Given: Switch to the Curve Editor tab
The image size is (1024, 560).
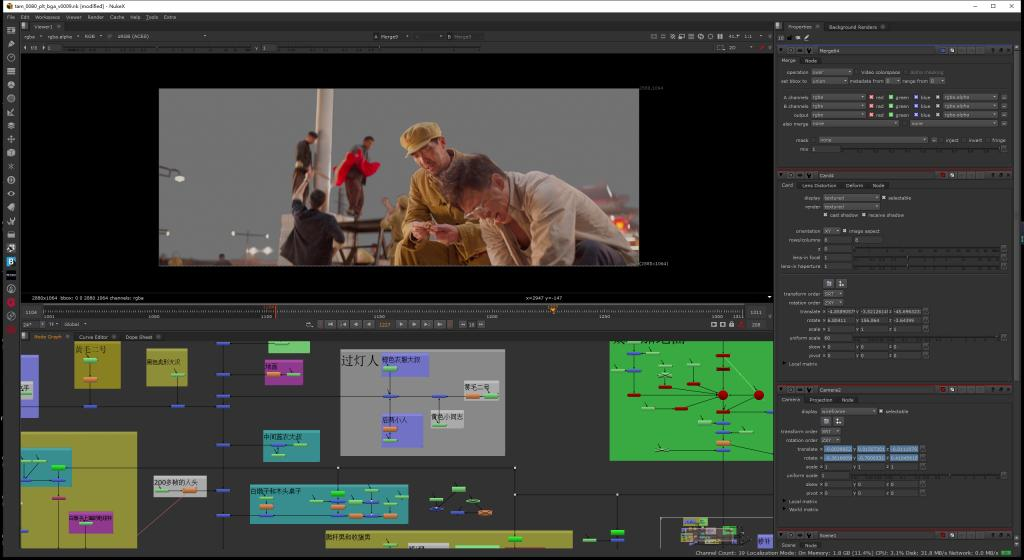Looking at the screenshot, I should pos(93,337).
